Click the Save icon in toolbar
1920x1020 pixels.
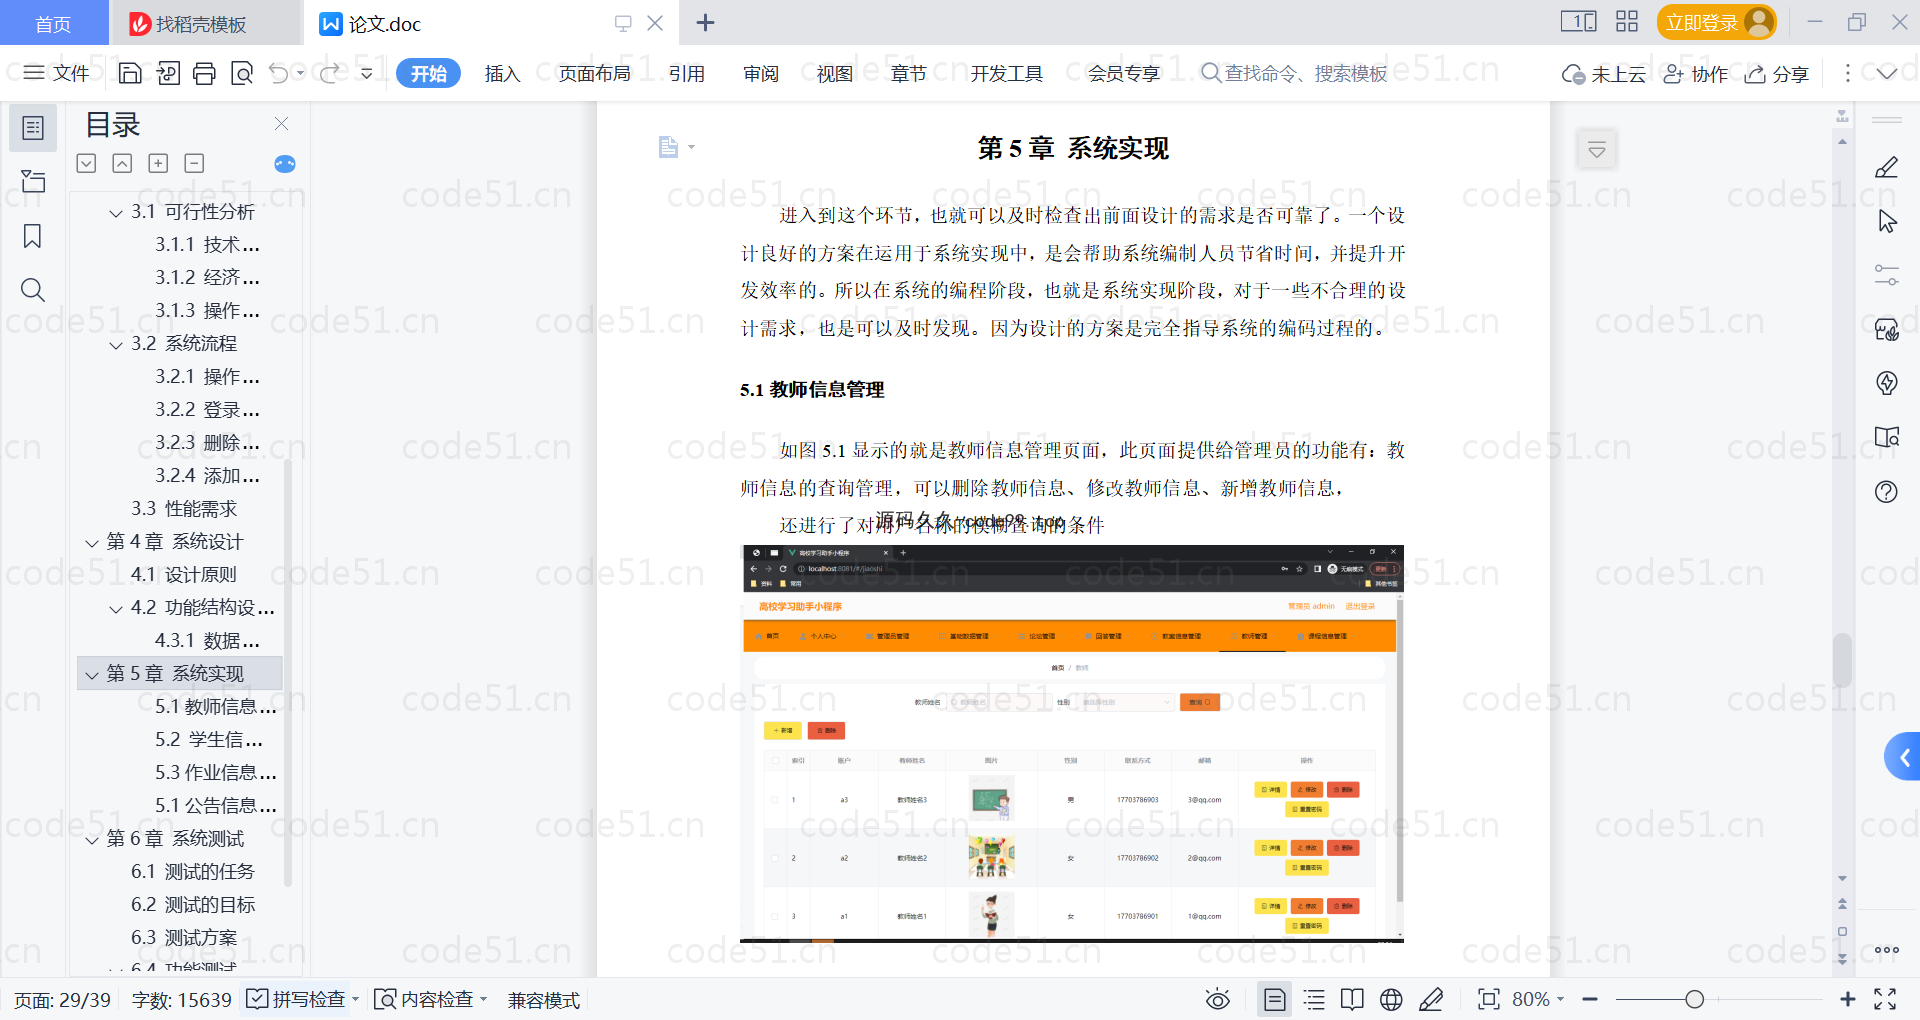(x=130, y=73)
